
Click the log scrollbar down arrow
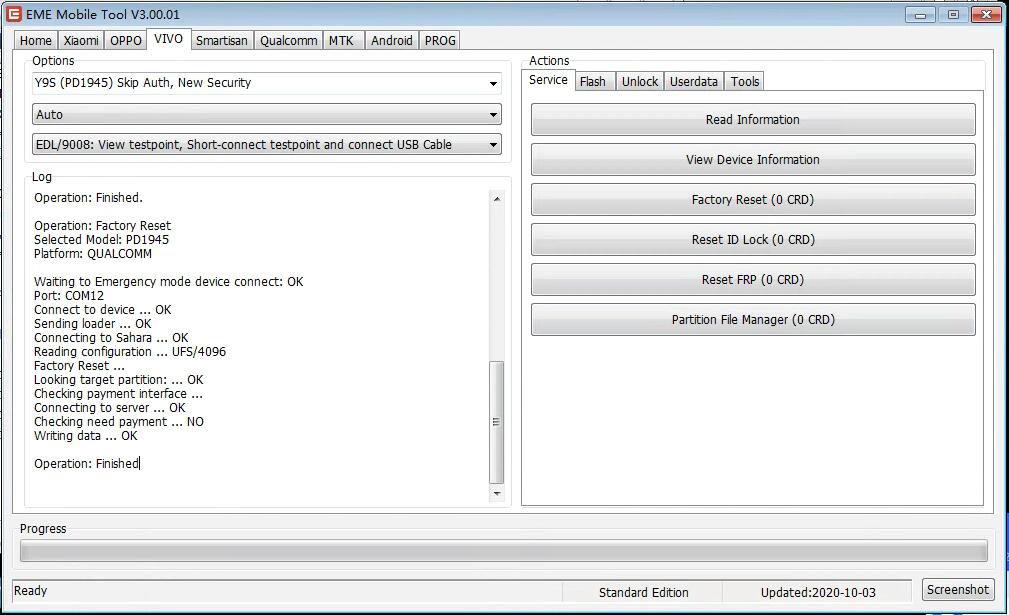[x=497, y=493]
